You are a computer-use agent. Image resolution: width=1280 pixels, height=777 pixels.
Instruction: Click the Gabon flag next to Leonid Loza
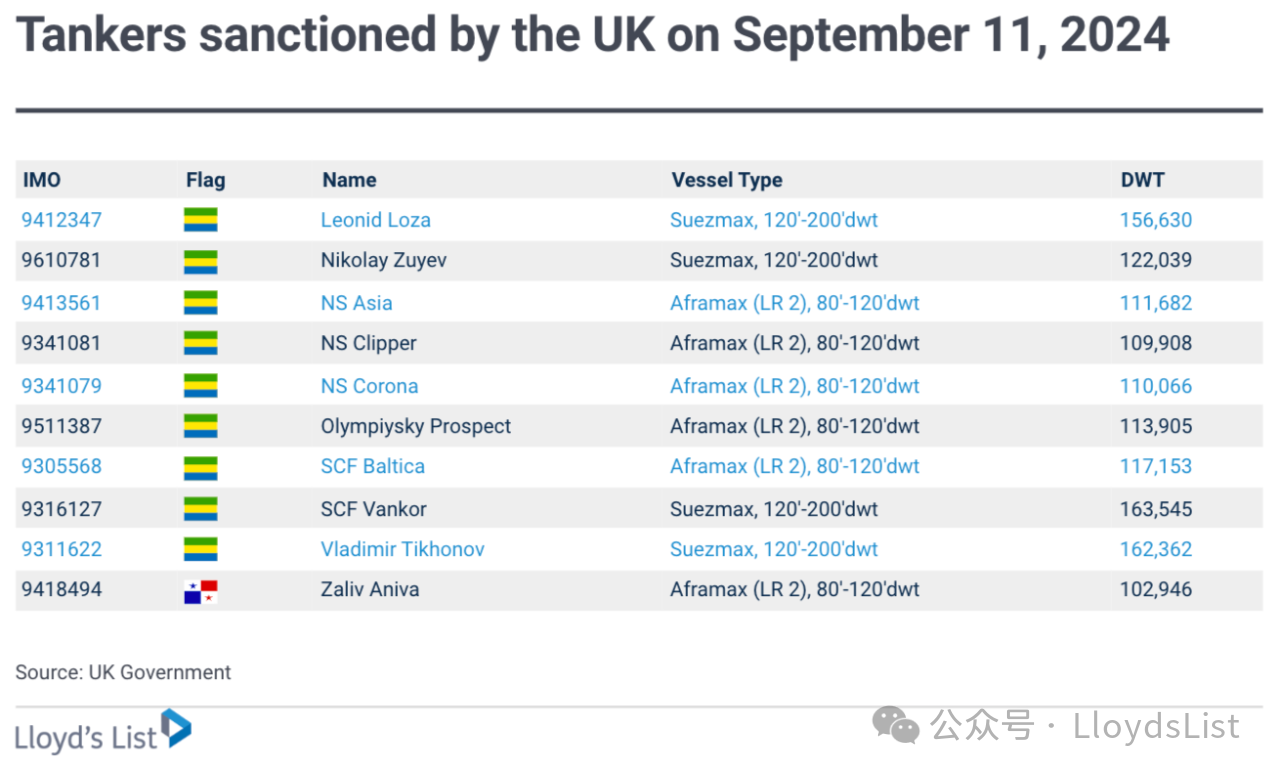(x=201, y=220)
